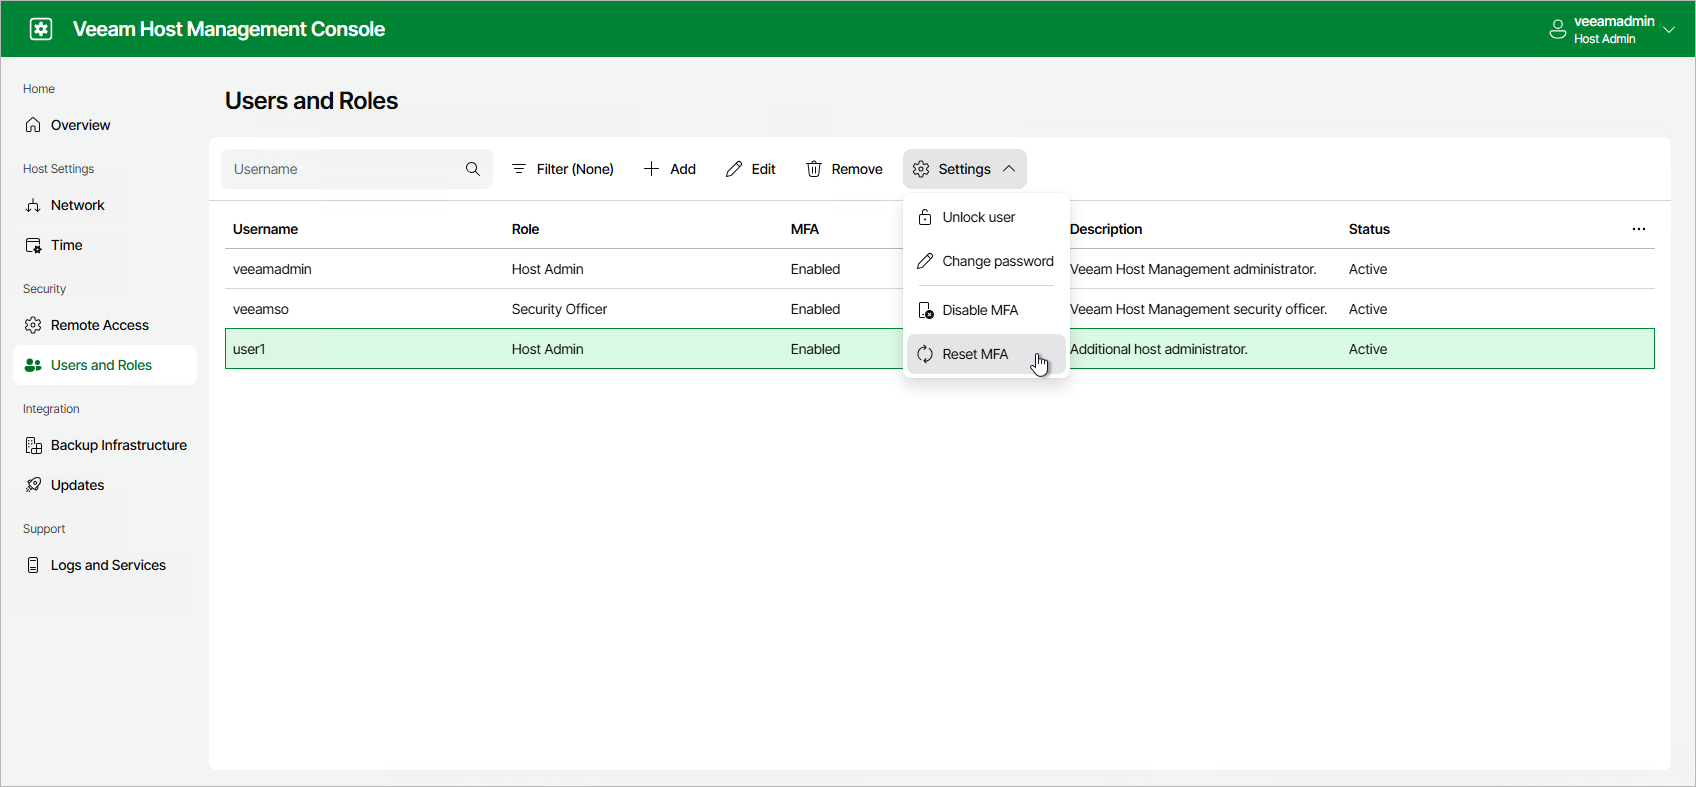Edit the selected user

tap(751, 169)
